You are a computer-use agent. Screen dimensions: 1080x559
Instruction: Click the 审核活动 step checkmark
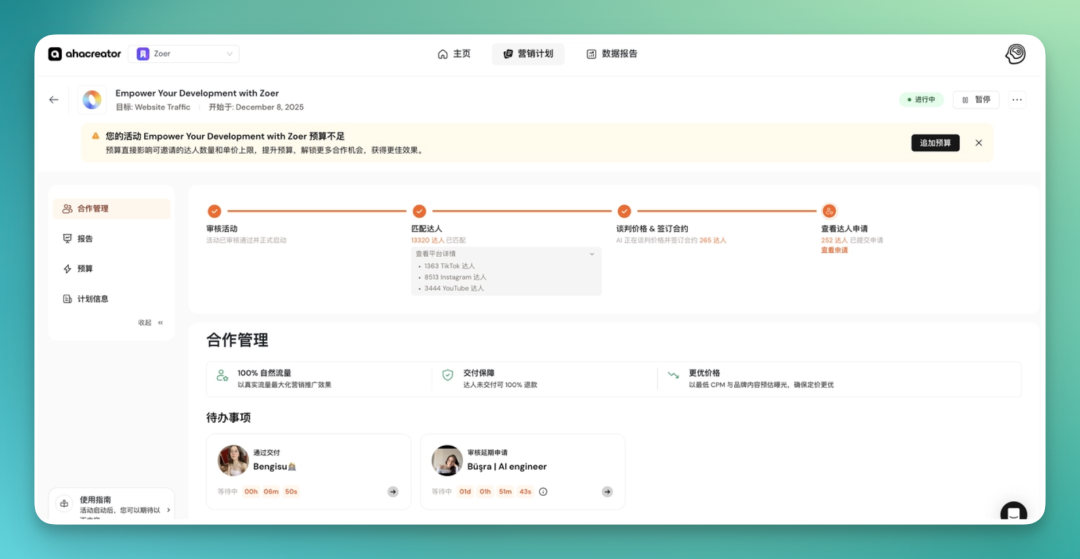pyautogui.click(x=214, y=211)
